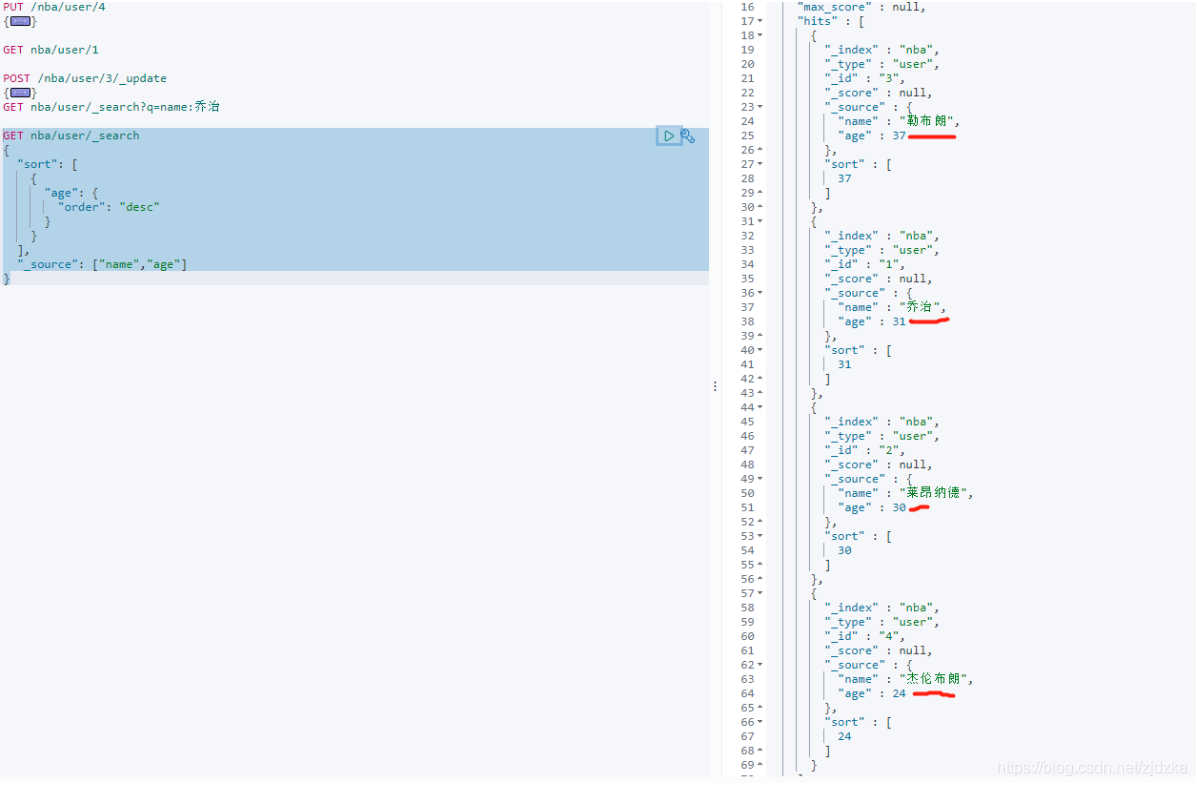Click the panel divider handle between editor and output
Image resolution: width=1197 pixels, height=786 pixels.
[x=715, y=387]
